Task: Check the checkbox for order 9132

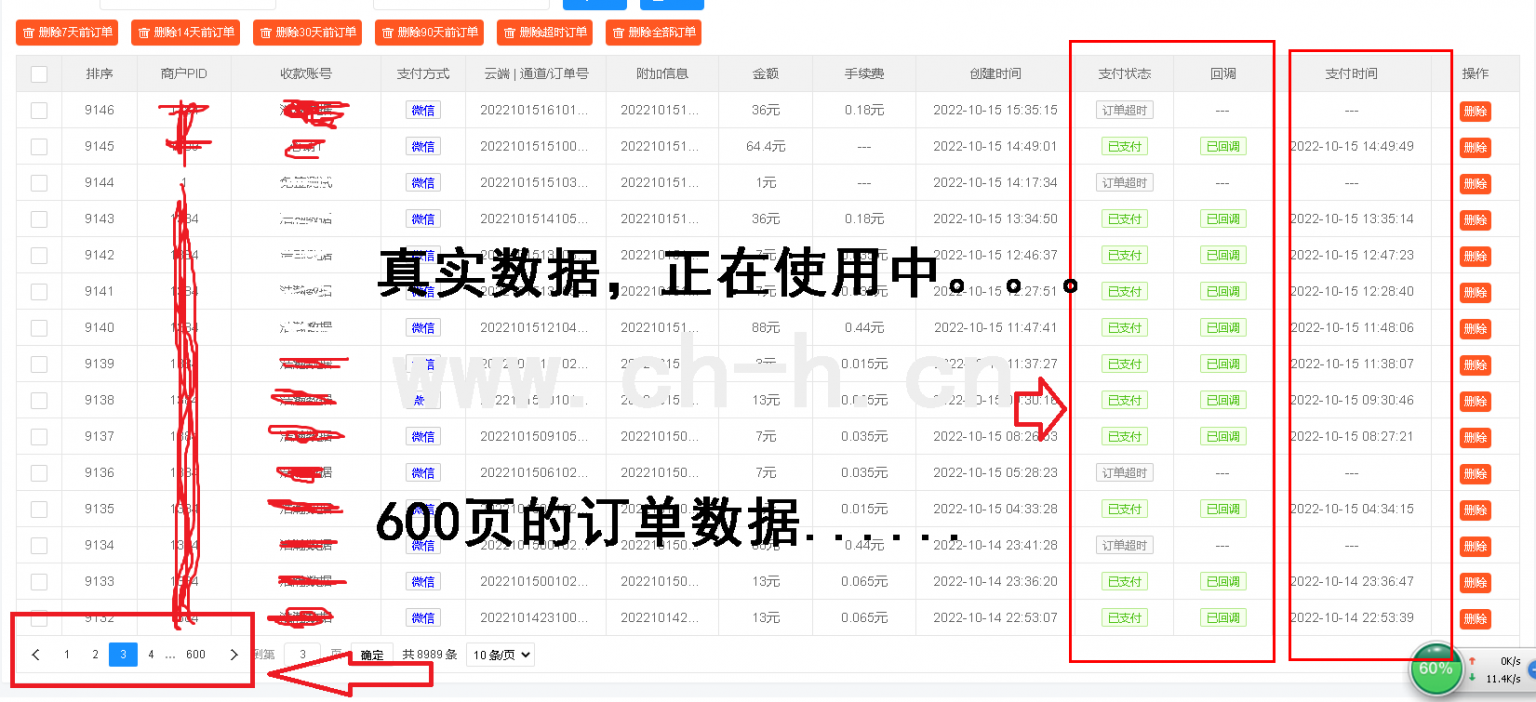Action: coord(38,617)
